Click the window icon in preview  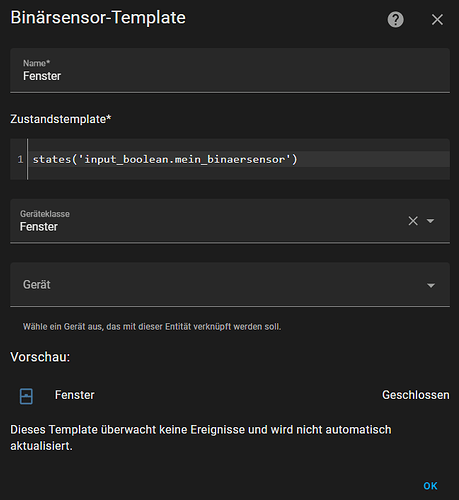[x=26, y=396]
